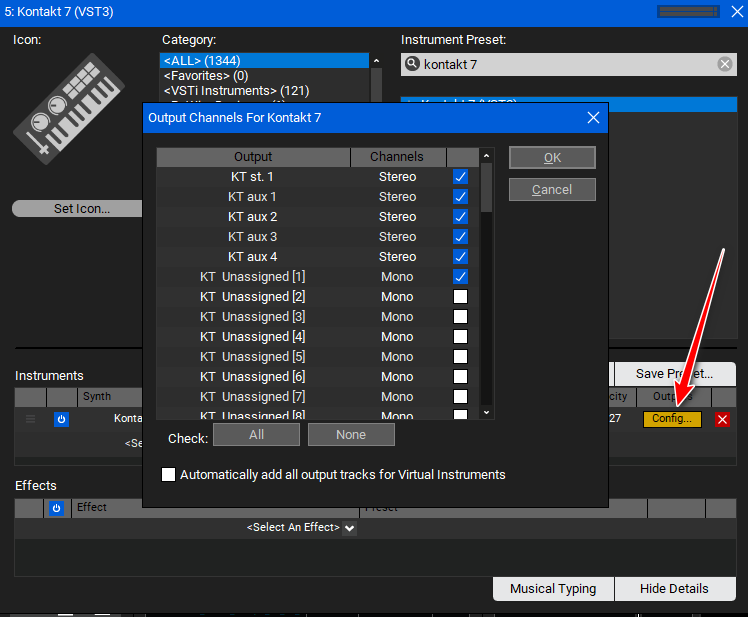Click category list scroll up arrow
748x617 pixels.
click(x=376, y=61)
